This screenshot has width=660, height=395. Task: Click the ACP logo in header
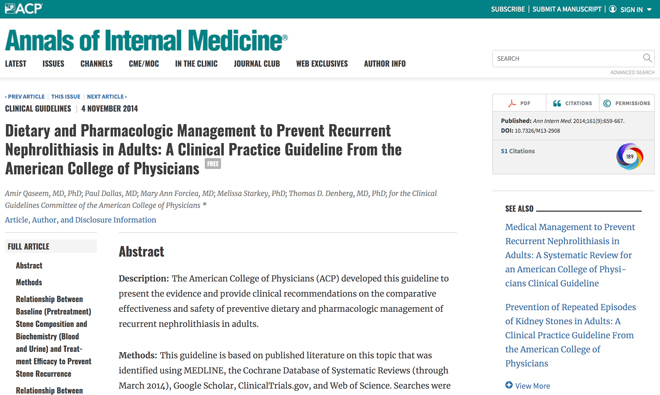coord(24,8)
